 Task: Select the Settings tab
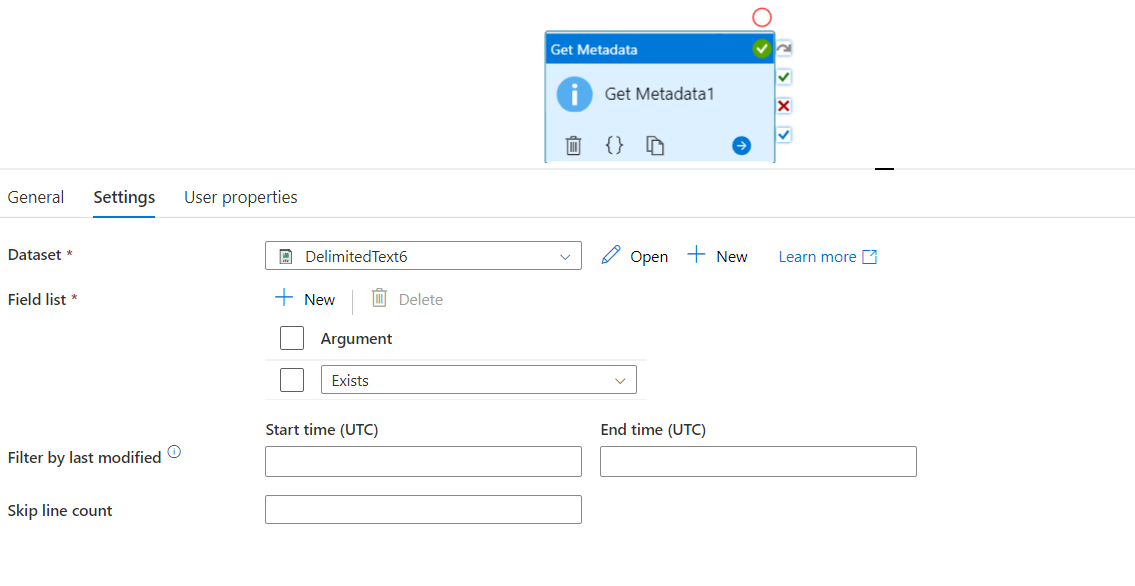click(124, 197)
